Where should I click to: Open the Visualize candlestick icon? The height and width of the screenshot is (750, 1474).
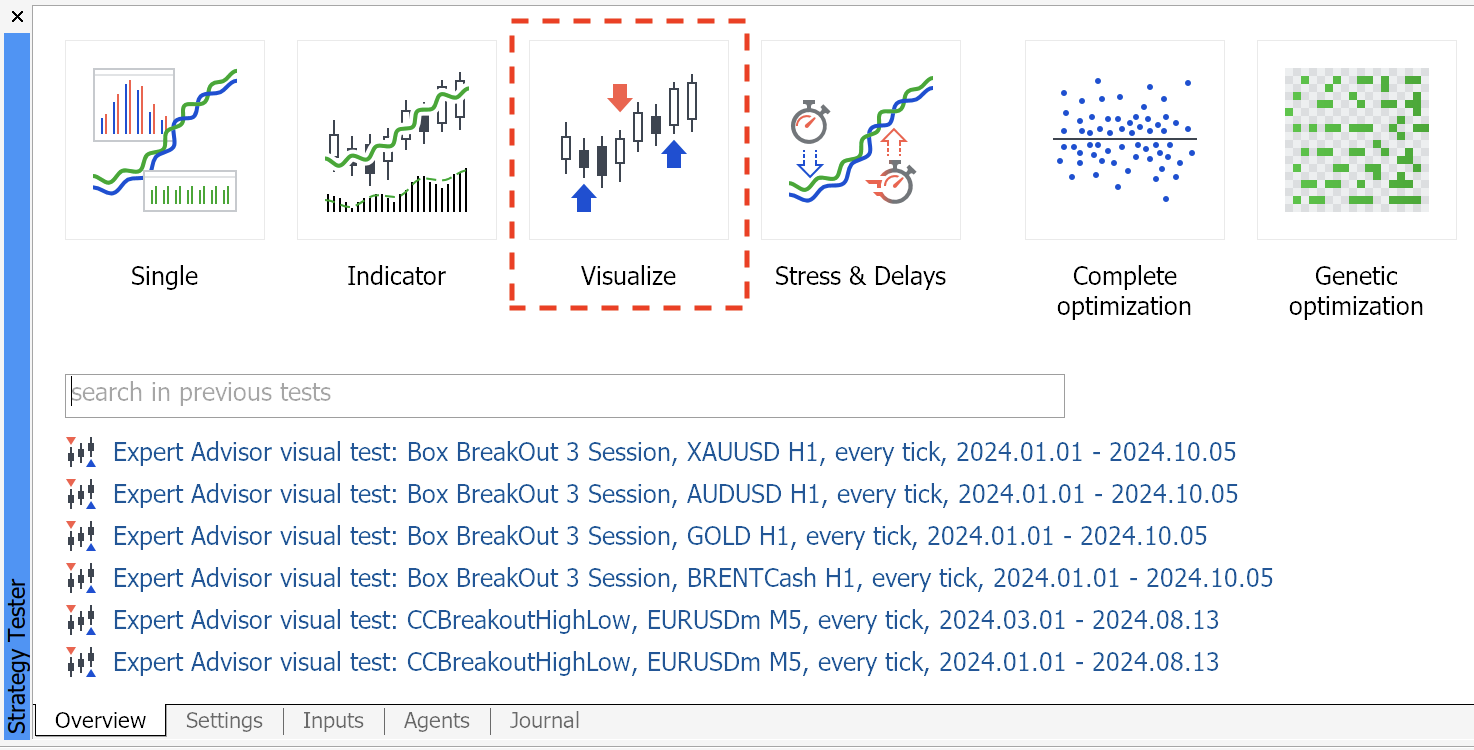click(x=629, y=140)
